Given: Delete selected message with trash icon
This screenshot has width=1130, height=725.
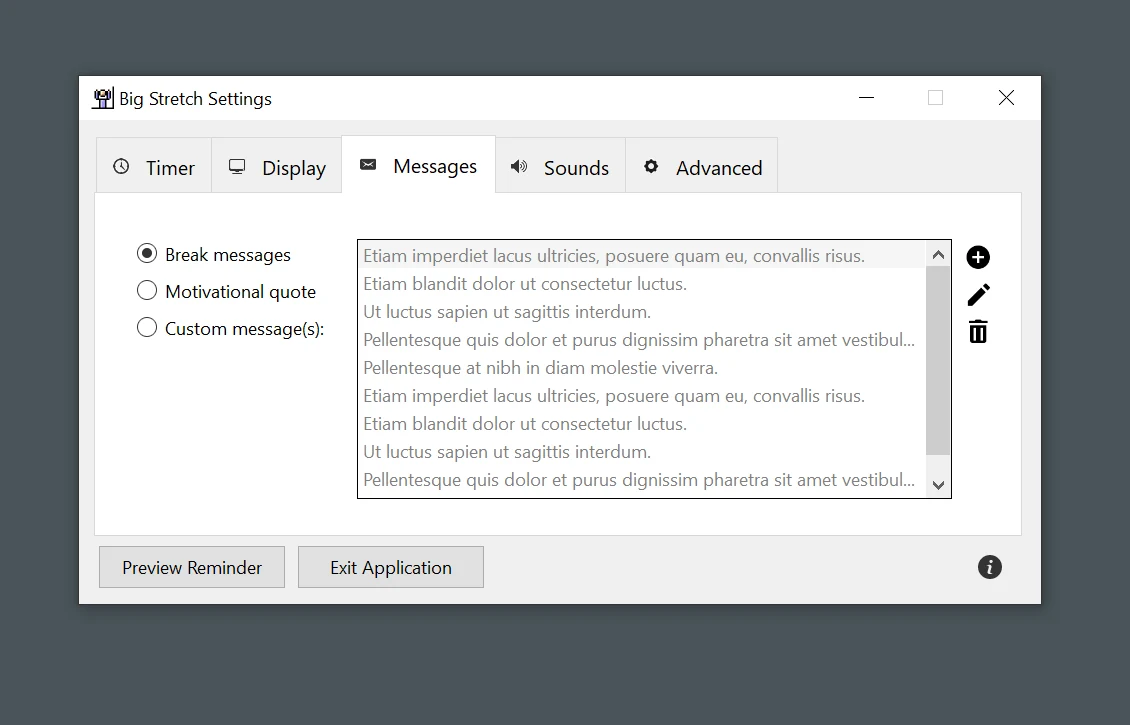Looking at the screenshot, I should tap(978, 332).
